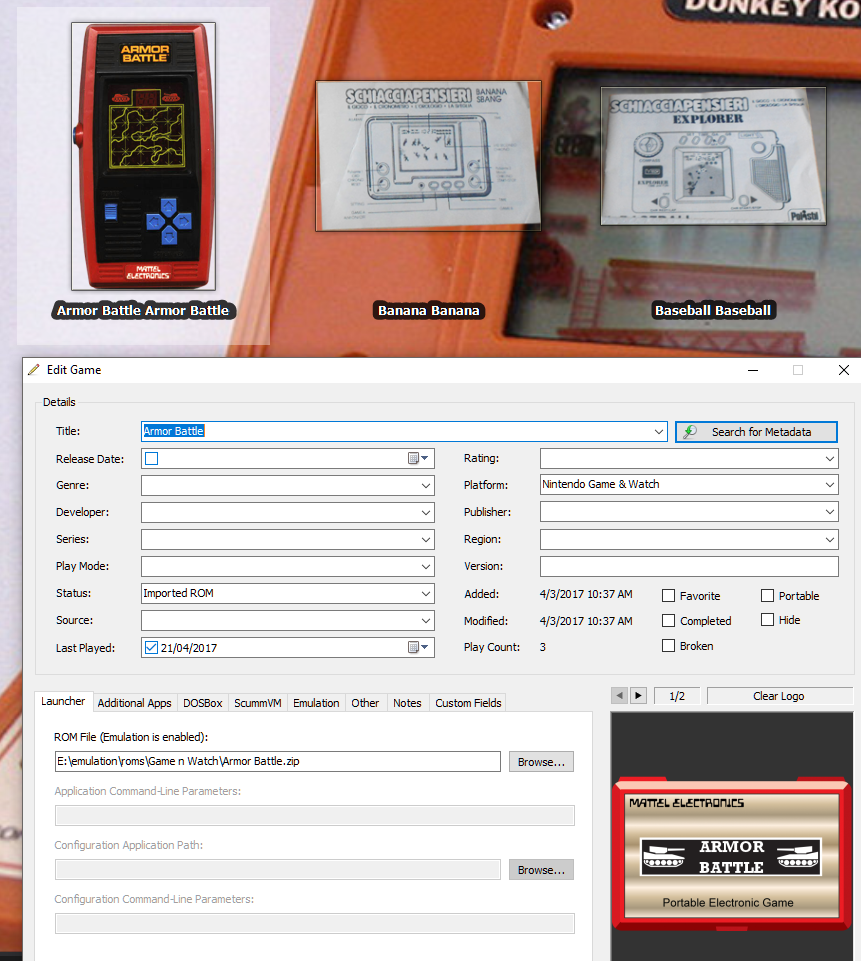Open the Rating dropdown
The image size is (861, 961).
click(x=830, y=458)
